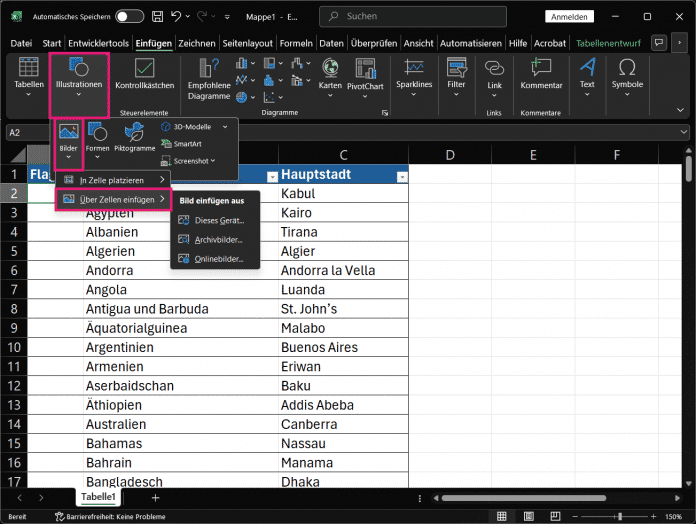Insert a SmartArt graphic

click(x=186, y=143)
